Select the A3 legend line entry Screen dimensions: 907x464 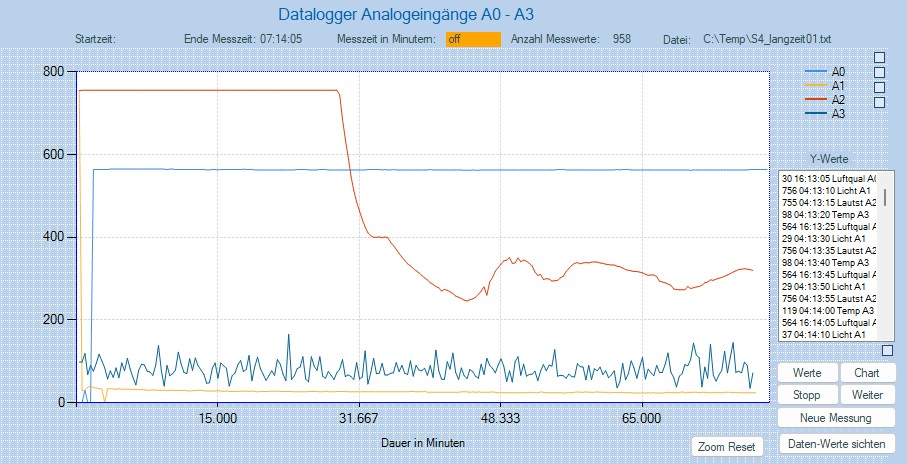point(824,114)
